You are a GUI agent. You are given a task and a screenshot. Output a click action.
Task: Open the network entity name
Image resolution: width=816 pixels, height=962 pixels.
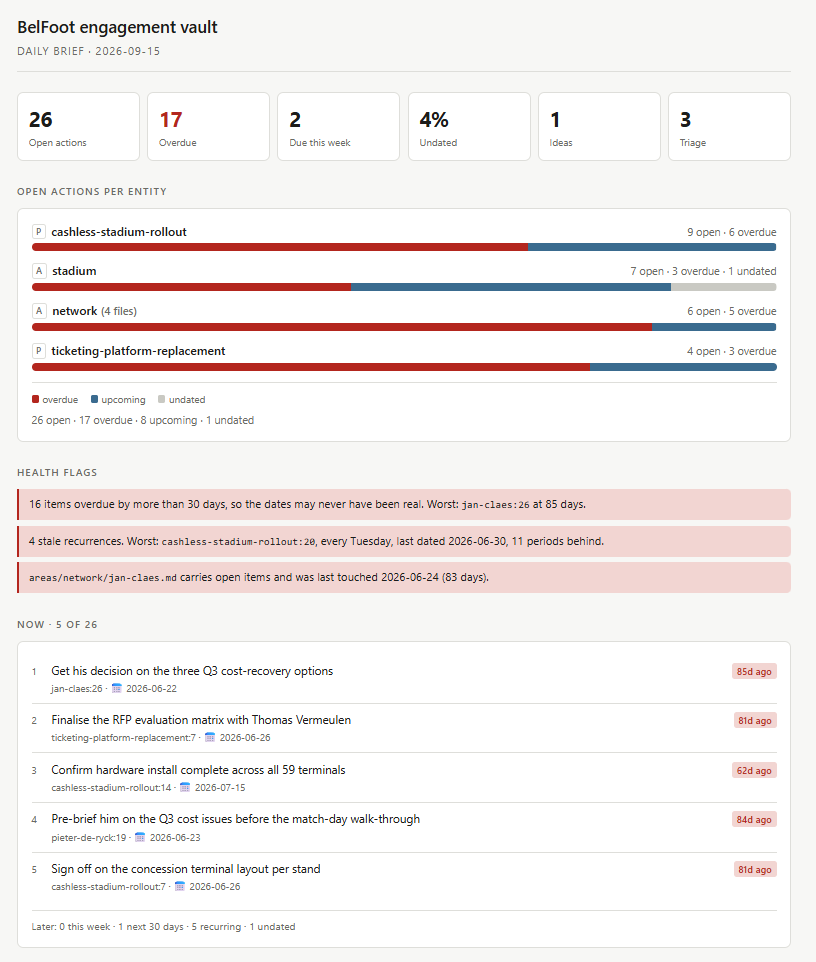coord(75,311)
